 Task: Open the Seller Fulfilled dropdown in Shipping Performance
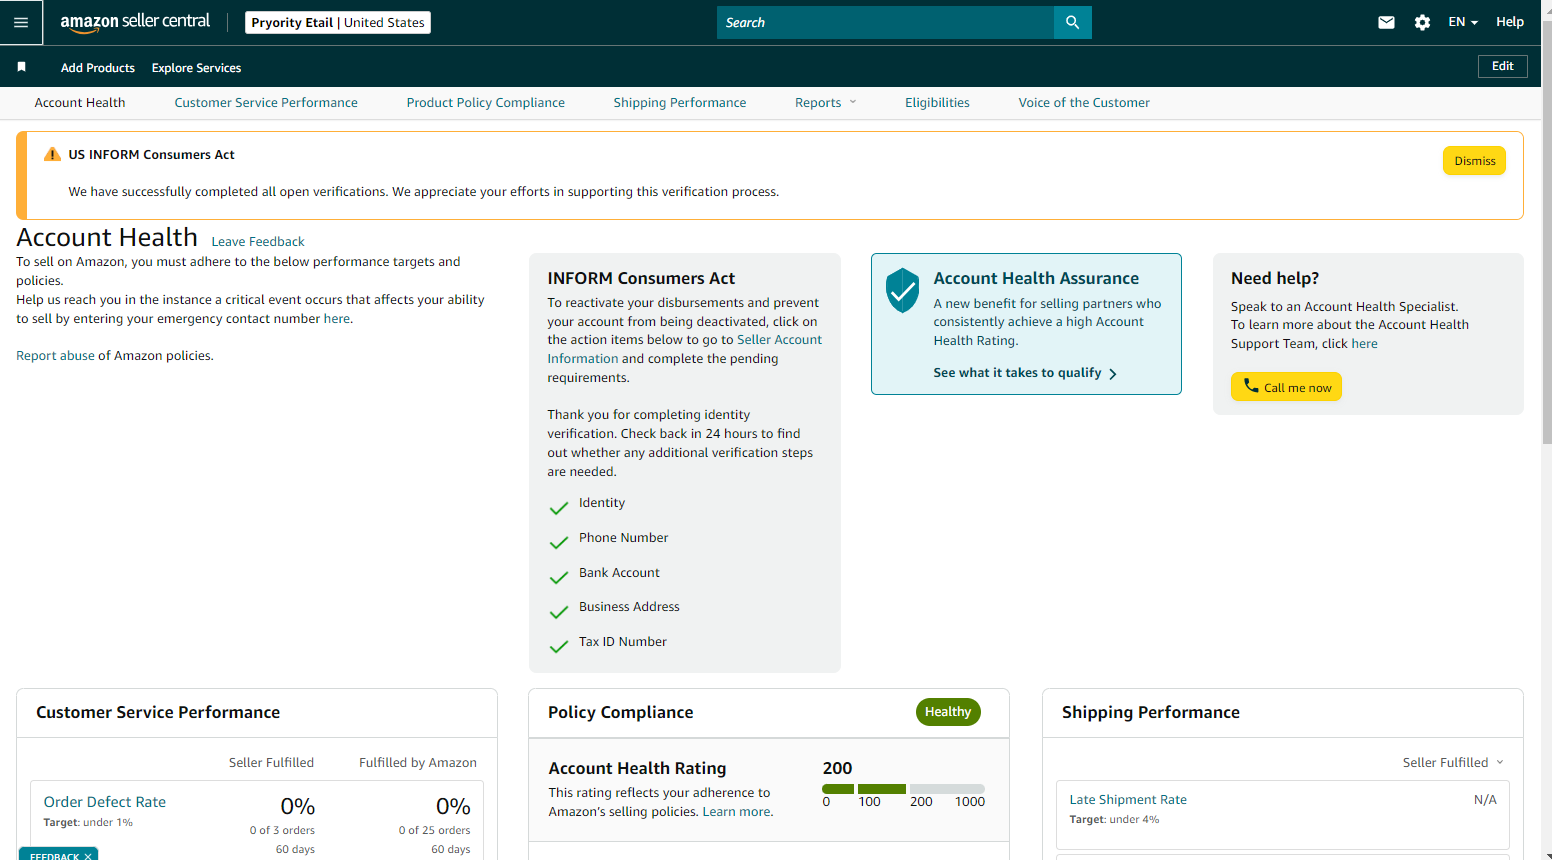pyautogui.click(x=1453, y=762)
